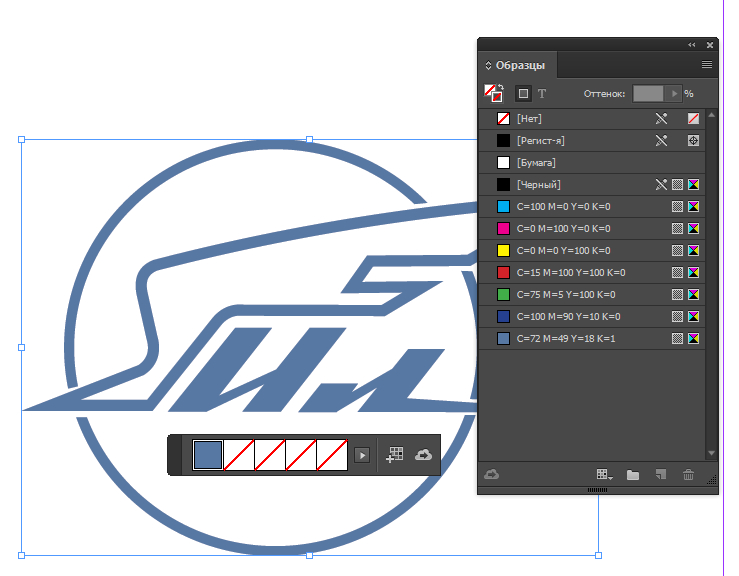Image resolution: width=739 pixels, height=576 pixels.
Task: Select the C=75 M=5 Y=100 K=0 green swatch
Action: (x=591, y=295)
